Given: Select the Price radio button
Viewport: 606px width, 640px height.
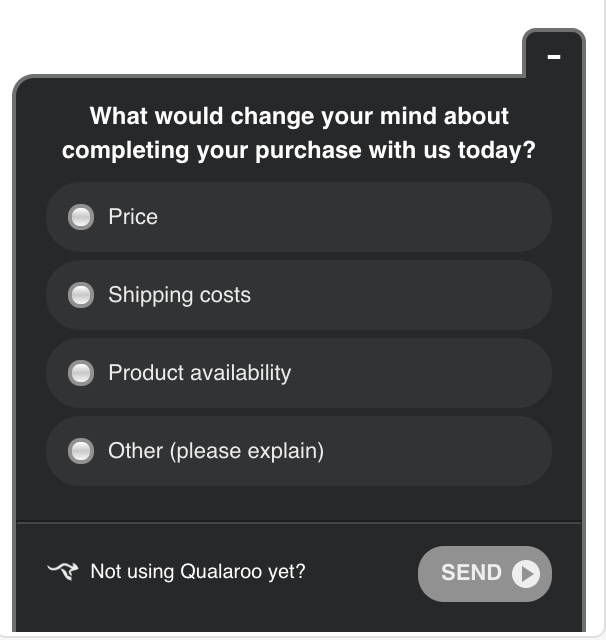Looking at the screenshot, I should click(x=81, y=217).
